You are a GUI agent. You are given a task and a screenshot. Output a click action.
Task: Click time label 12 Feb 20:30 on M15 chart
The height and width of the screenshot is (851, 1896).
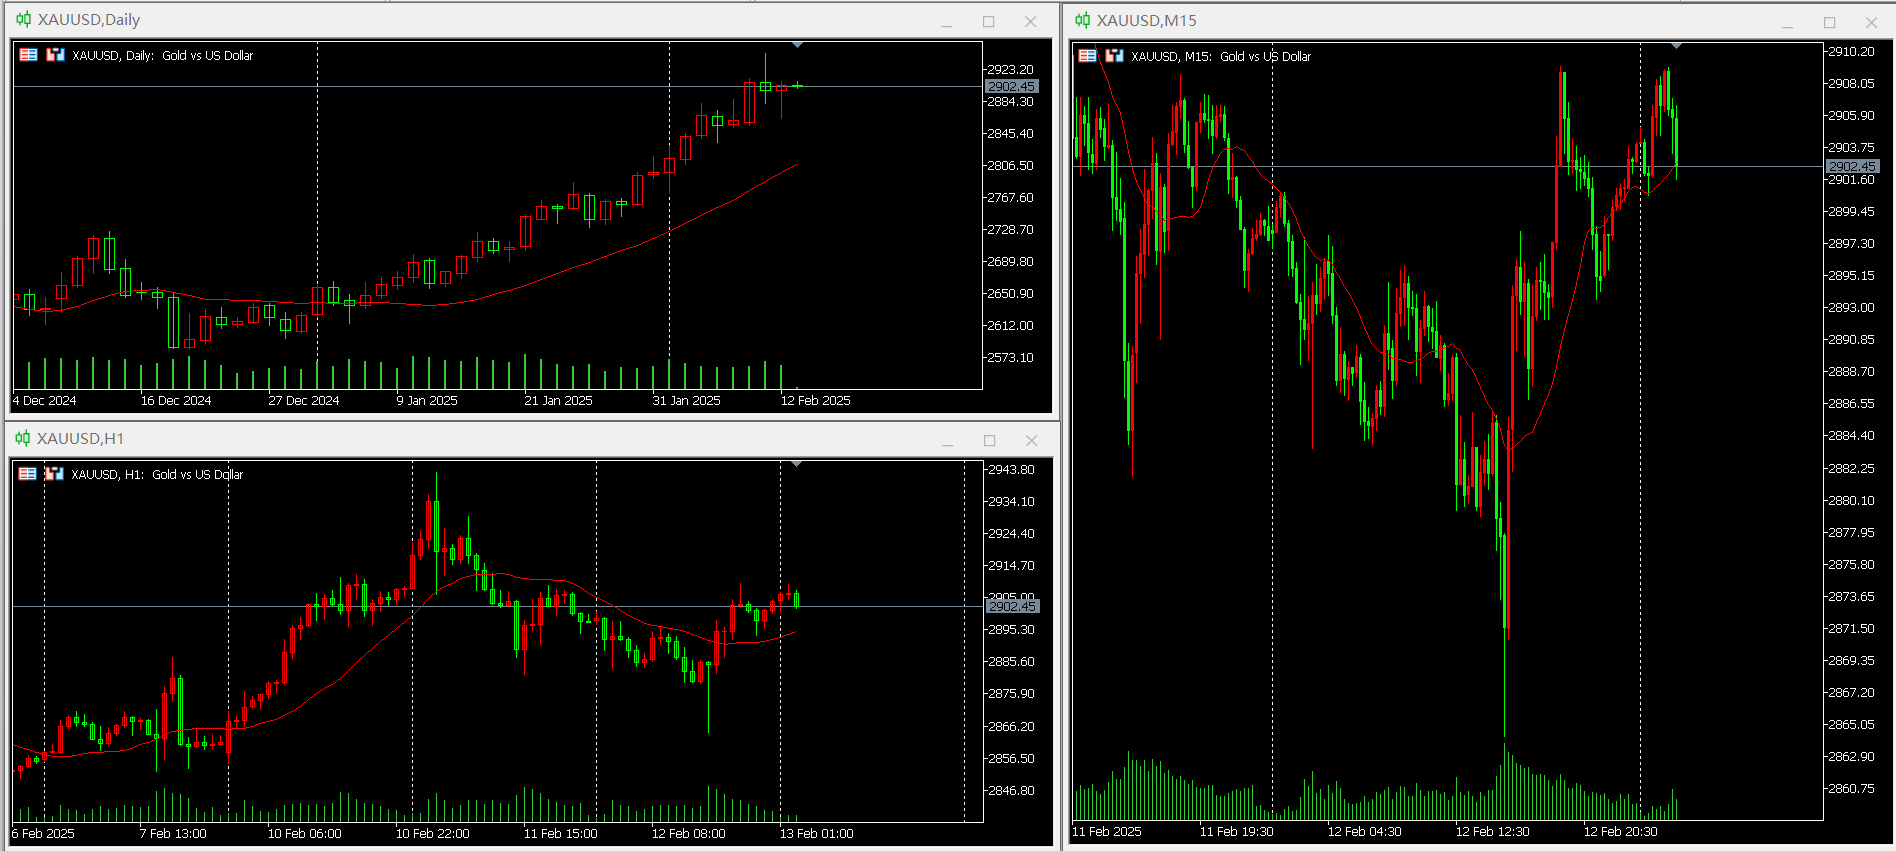(1620, 832)
